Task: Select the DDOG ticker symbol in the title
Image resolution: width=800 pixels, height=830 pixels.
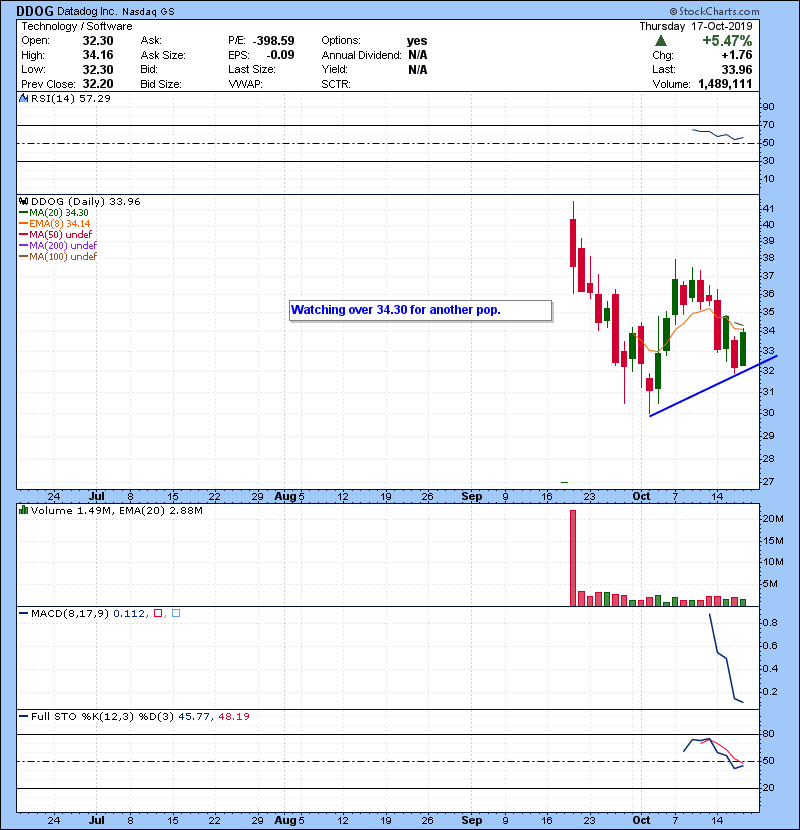Action: [x=35, y=11]
